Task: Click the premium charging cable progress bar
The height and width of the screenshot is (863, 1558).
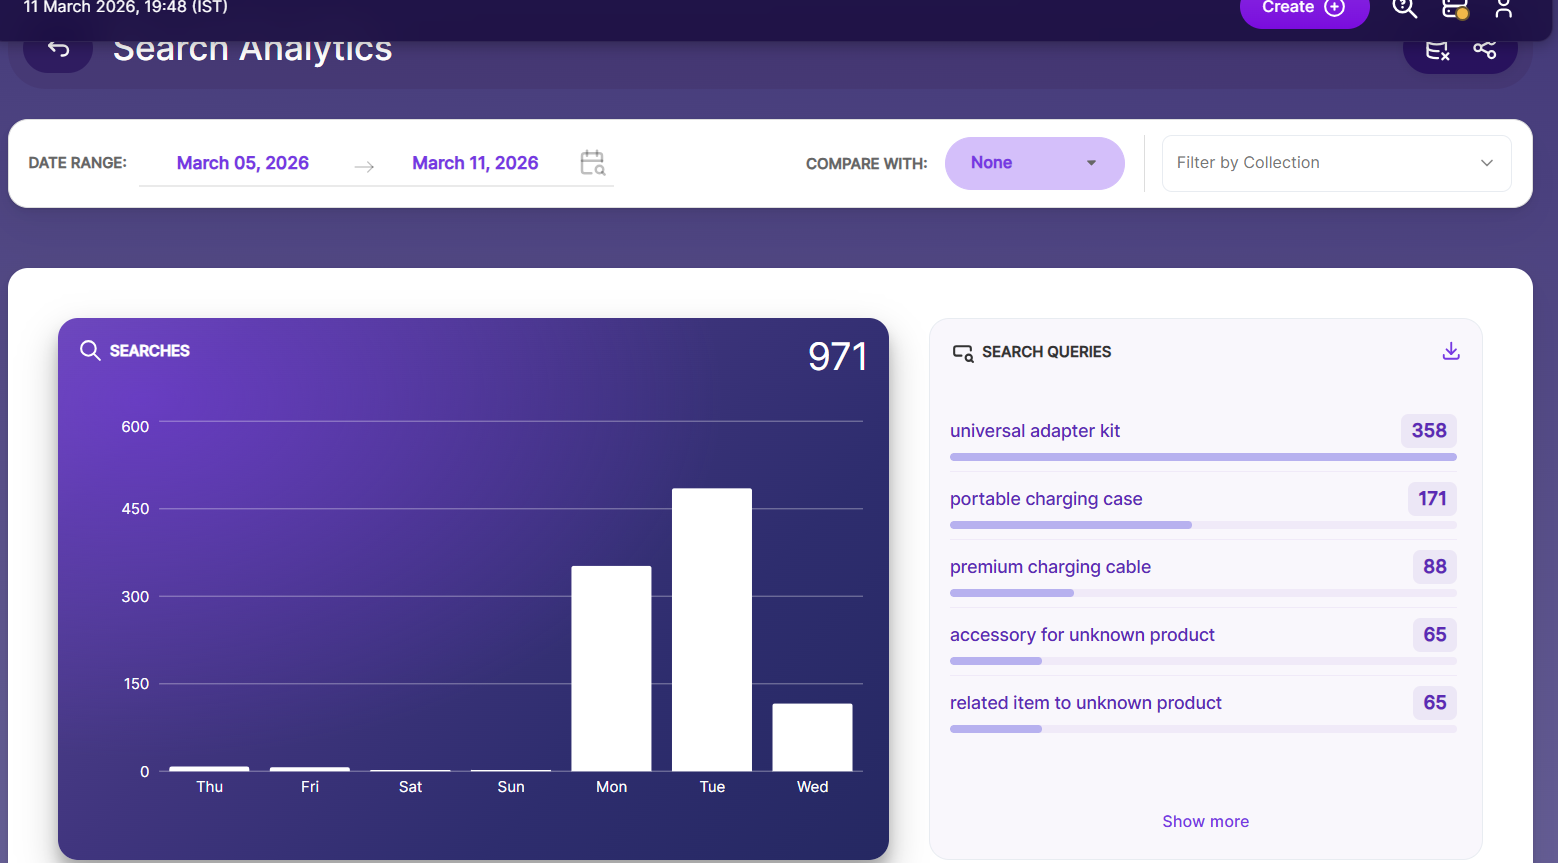Action: click(1203, 593)
